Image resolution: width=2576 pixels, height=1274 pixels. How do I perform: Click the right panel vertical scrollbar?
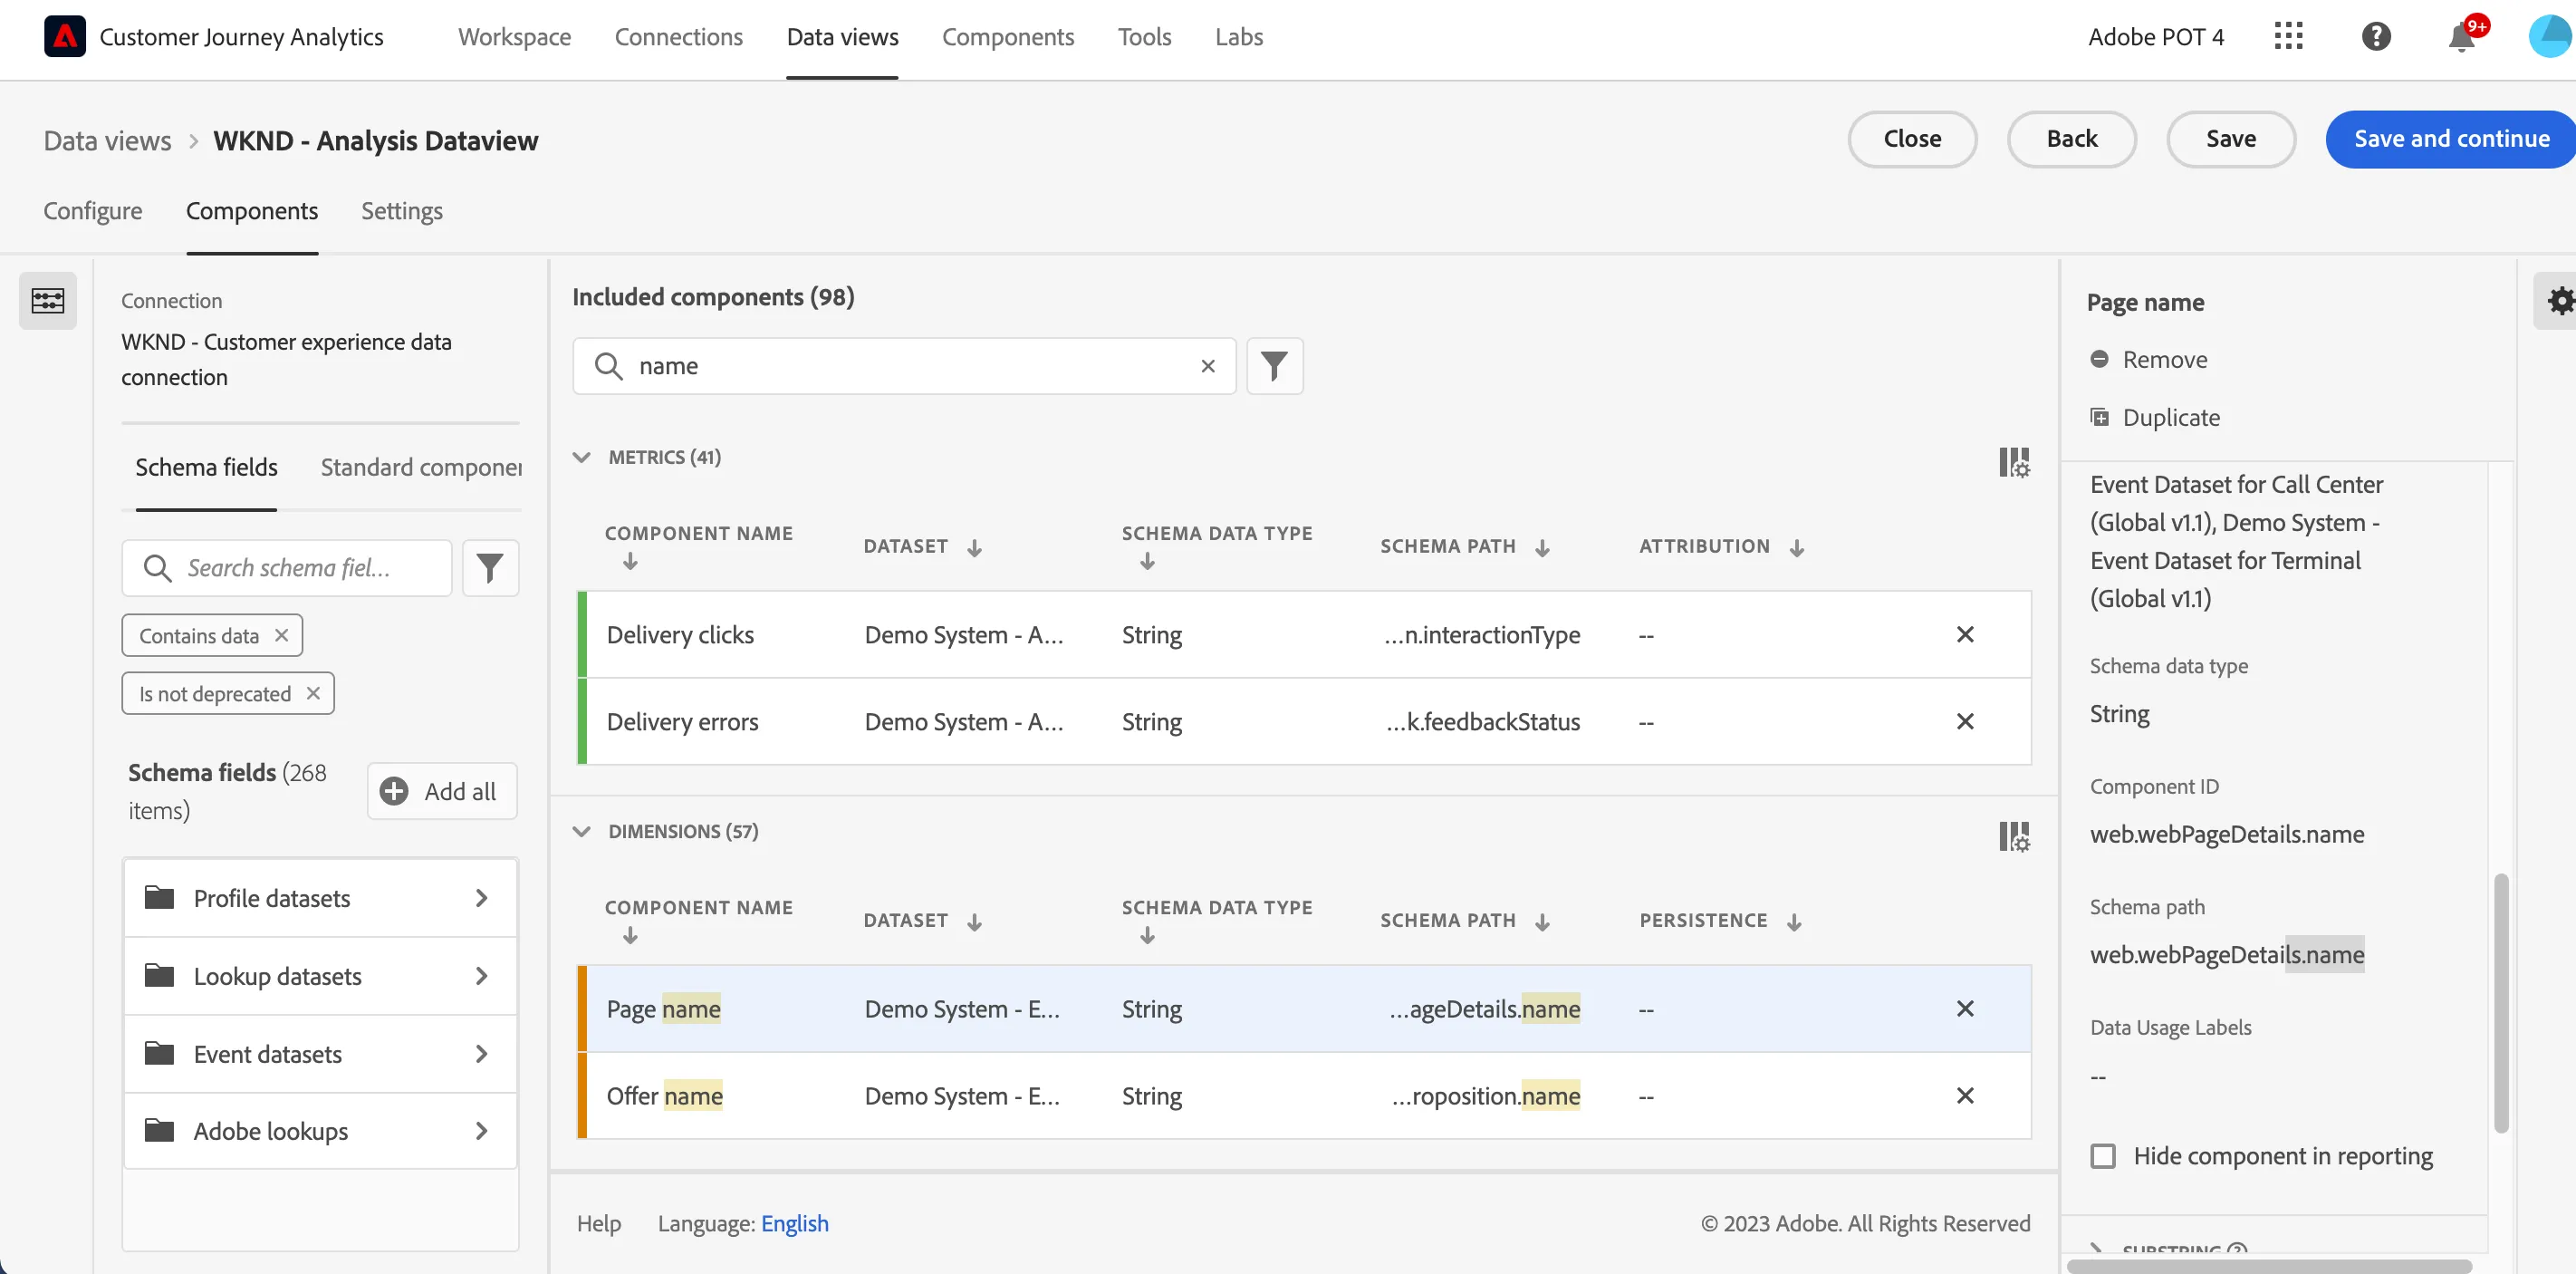pos(2501,1003)
